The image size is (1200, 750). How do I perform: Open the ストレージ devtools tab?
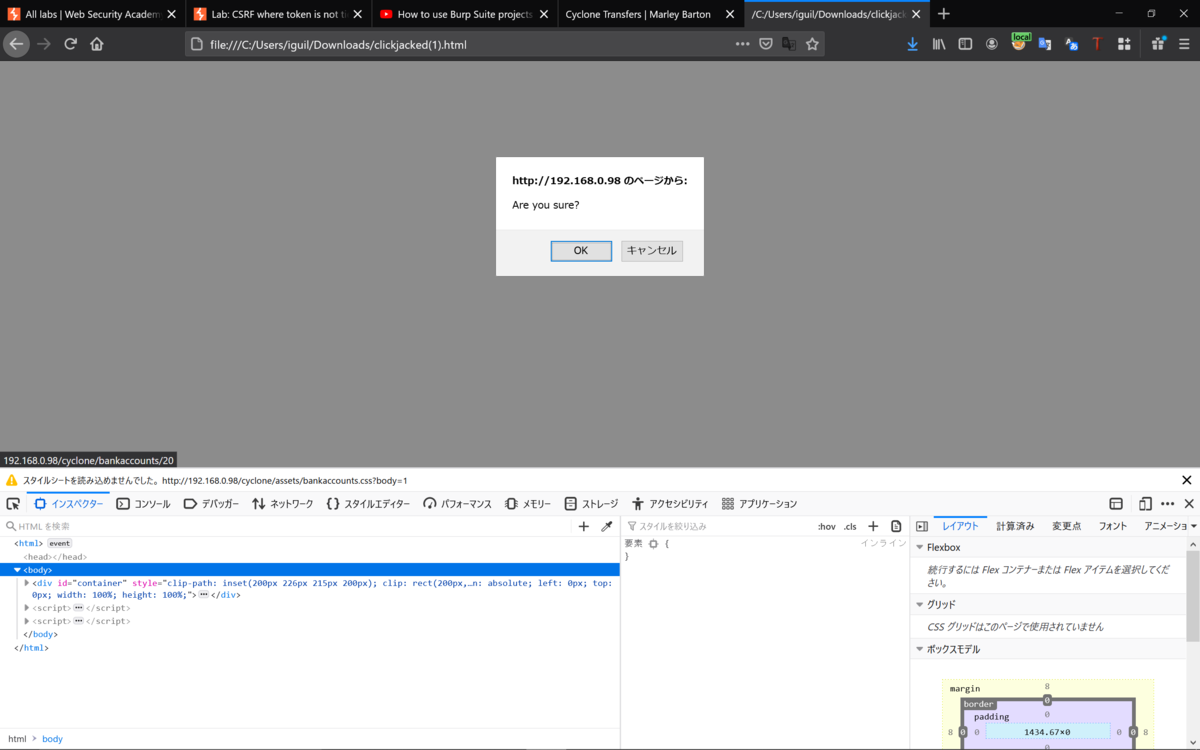tap(591, 504)
